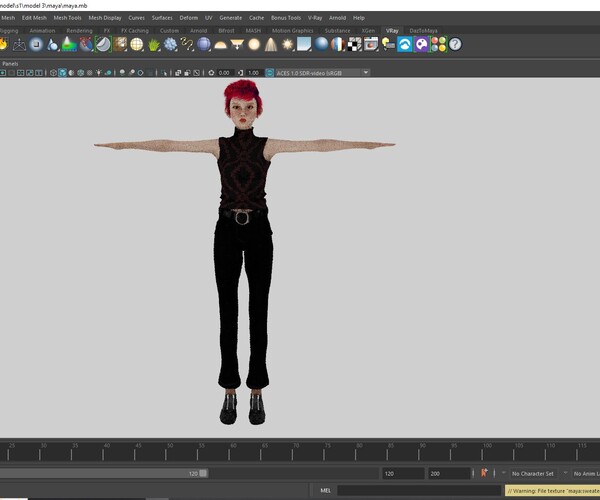Image resolution: width=600 pixels, height=500 pixels.
Task: Click the range slider handle at 120
Action: tap(203, 473)
